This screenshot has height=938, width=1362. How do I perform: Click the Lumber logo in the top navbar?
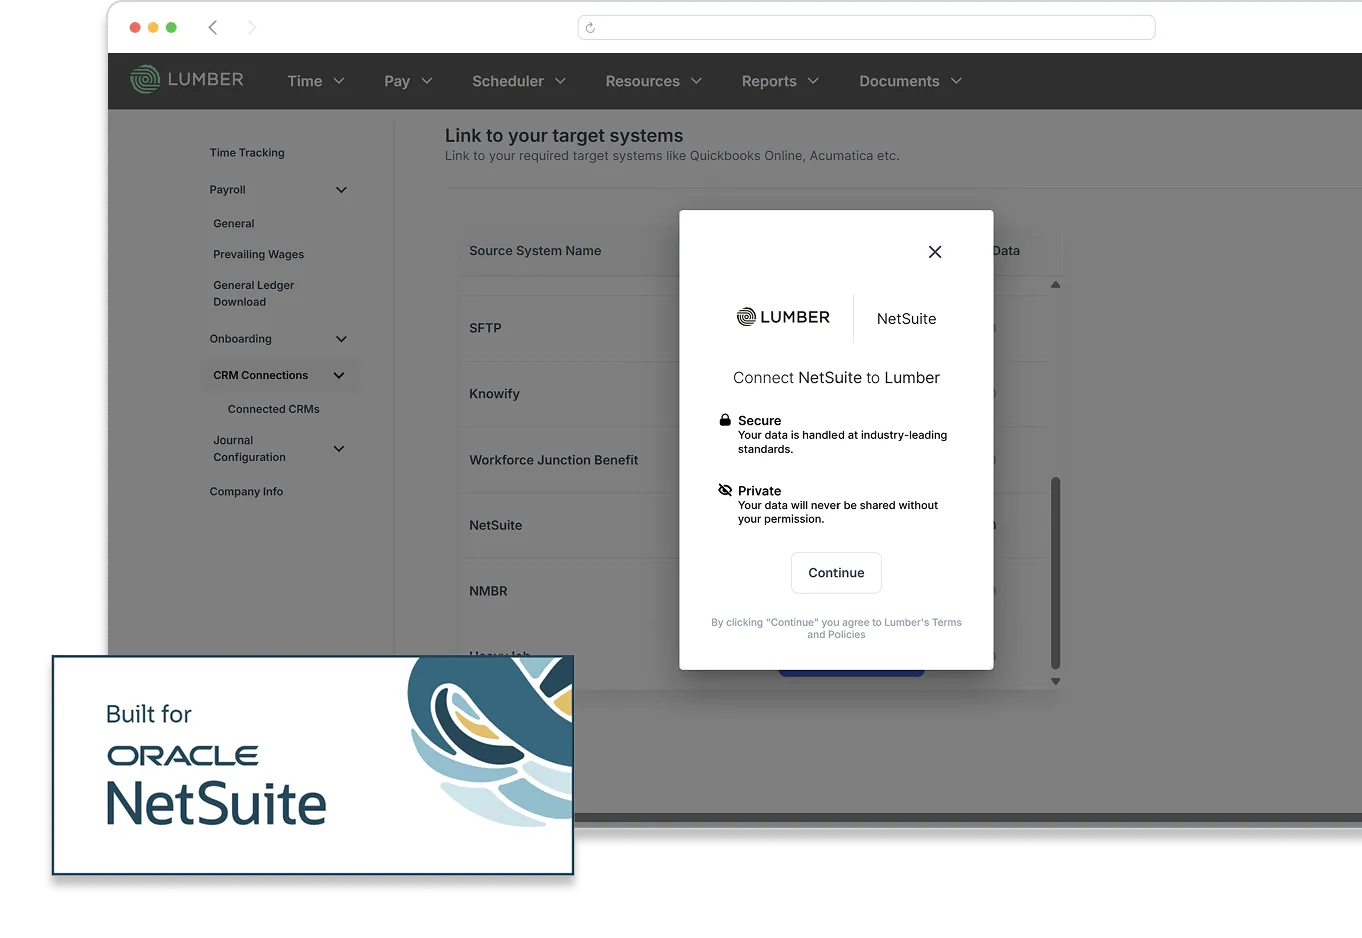[x=186, y=80]
